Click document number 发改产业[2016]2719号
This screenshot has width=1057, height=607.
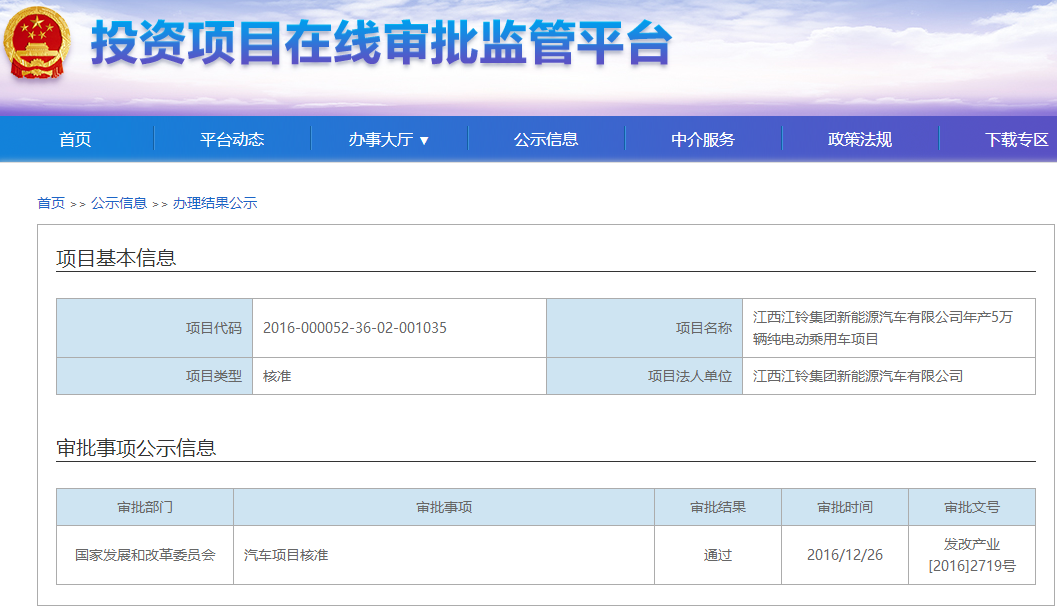(971, 555)
